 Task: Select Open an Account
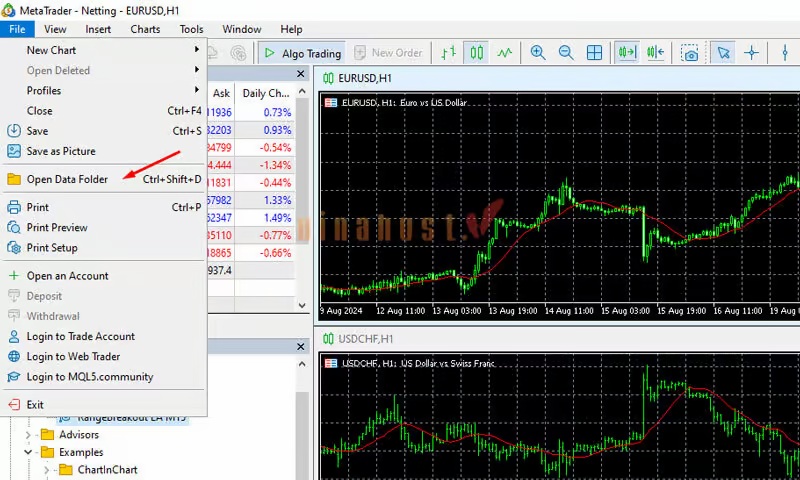click(x=104, y=275)
